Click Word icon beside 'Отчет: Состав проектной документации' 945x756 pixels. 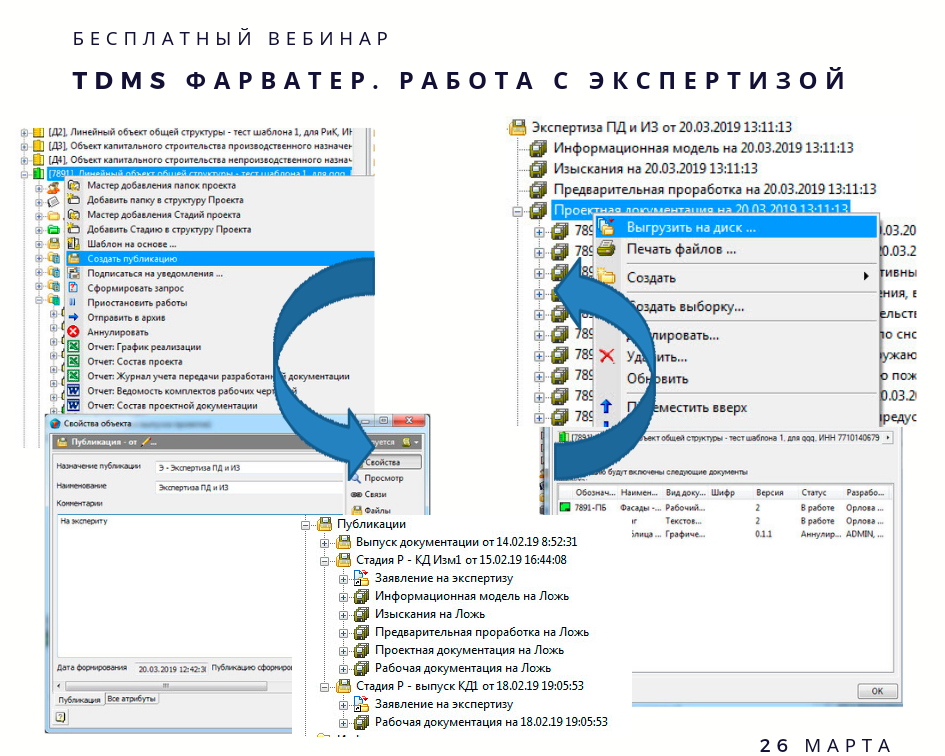click(74, 405)
